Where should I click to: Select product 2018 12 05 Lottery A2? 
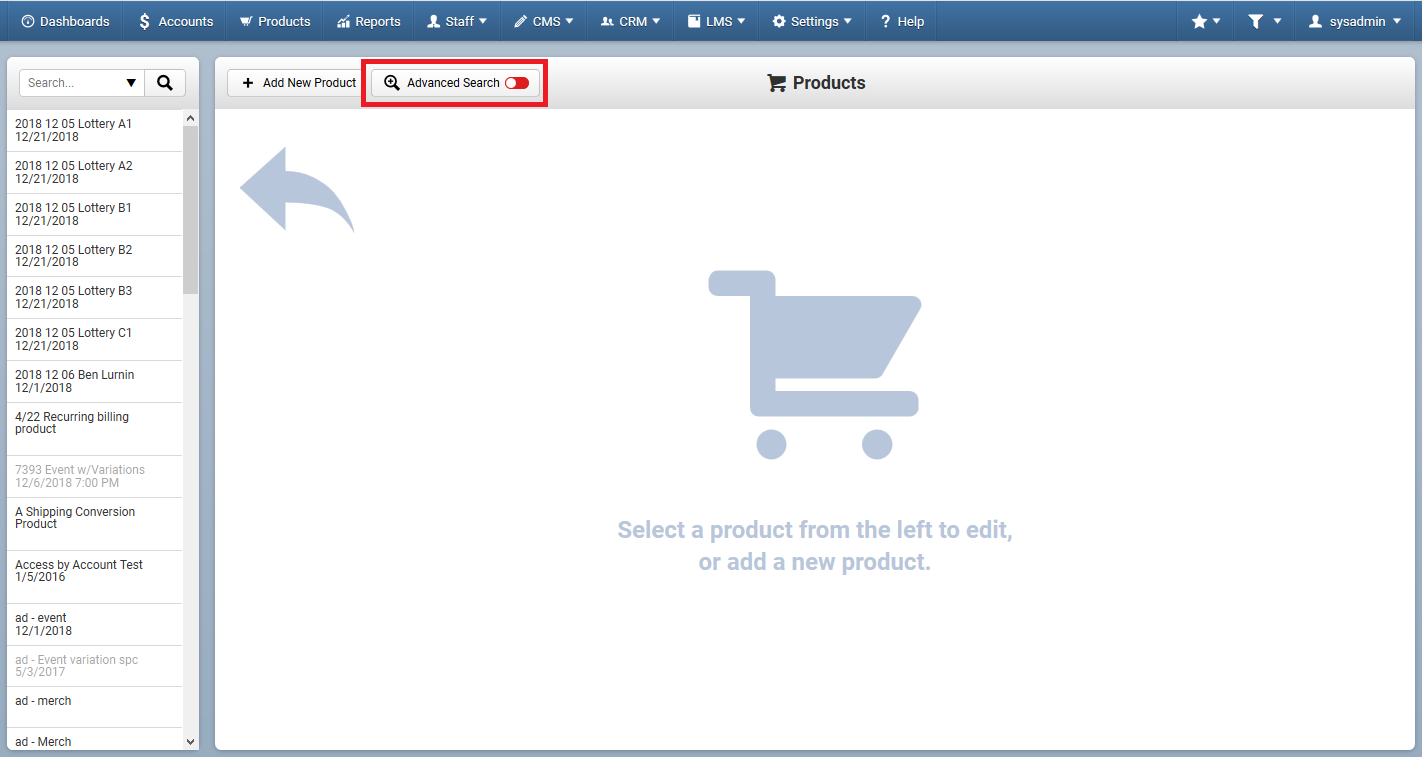pyautogui.click(x=95, y=172)
